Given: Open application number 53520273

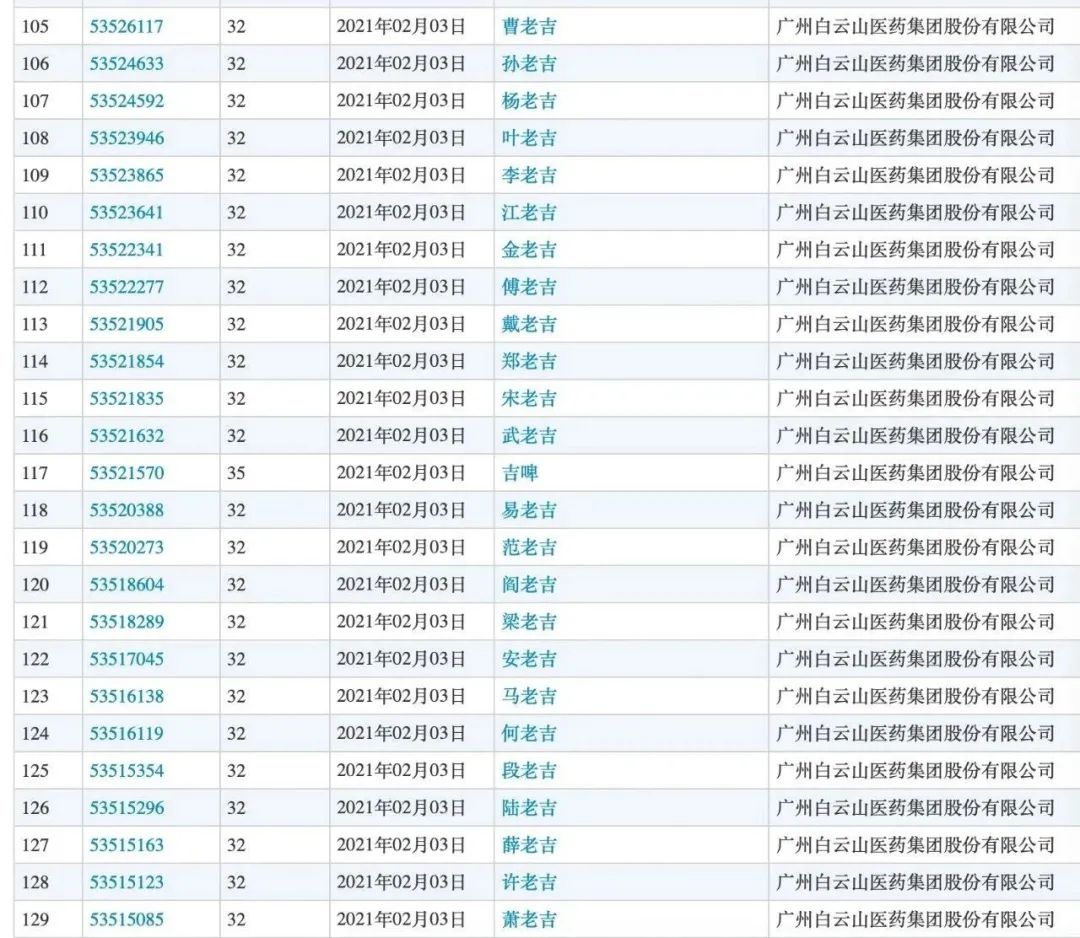Looking at the screenshot, I should pyautogui.click(x=127, y=548).
